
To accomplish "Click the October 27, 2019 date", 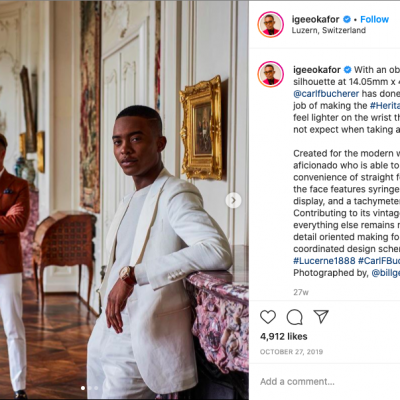I will click(x=291, y=352).
